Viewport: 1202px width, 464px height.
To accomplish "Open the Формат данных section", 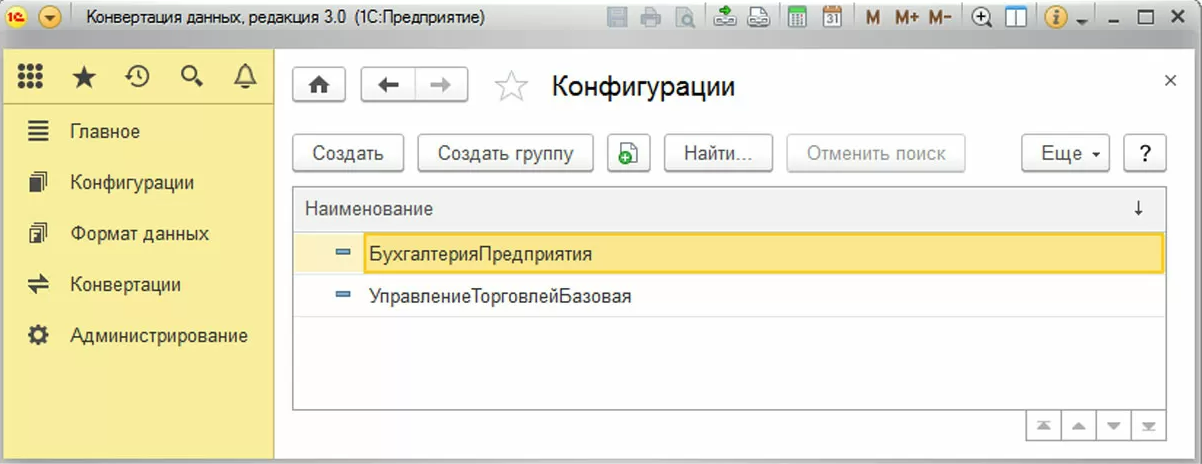I will point(139,233).
